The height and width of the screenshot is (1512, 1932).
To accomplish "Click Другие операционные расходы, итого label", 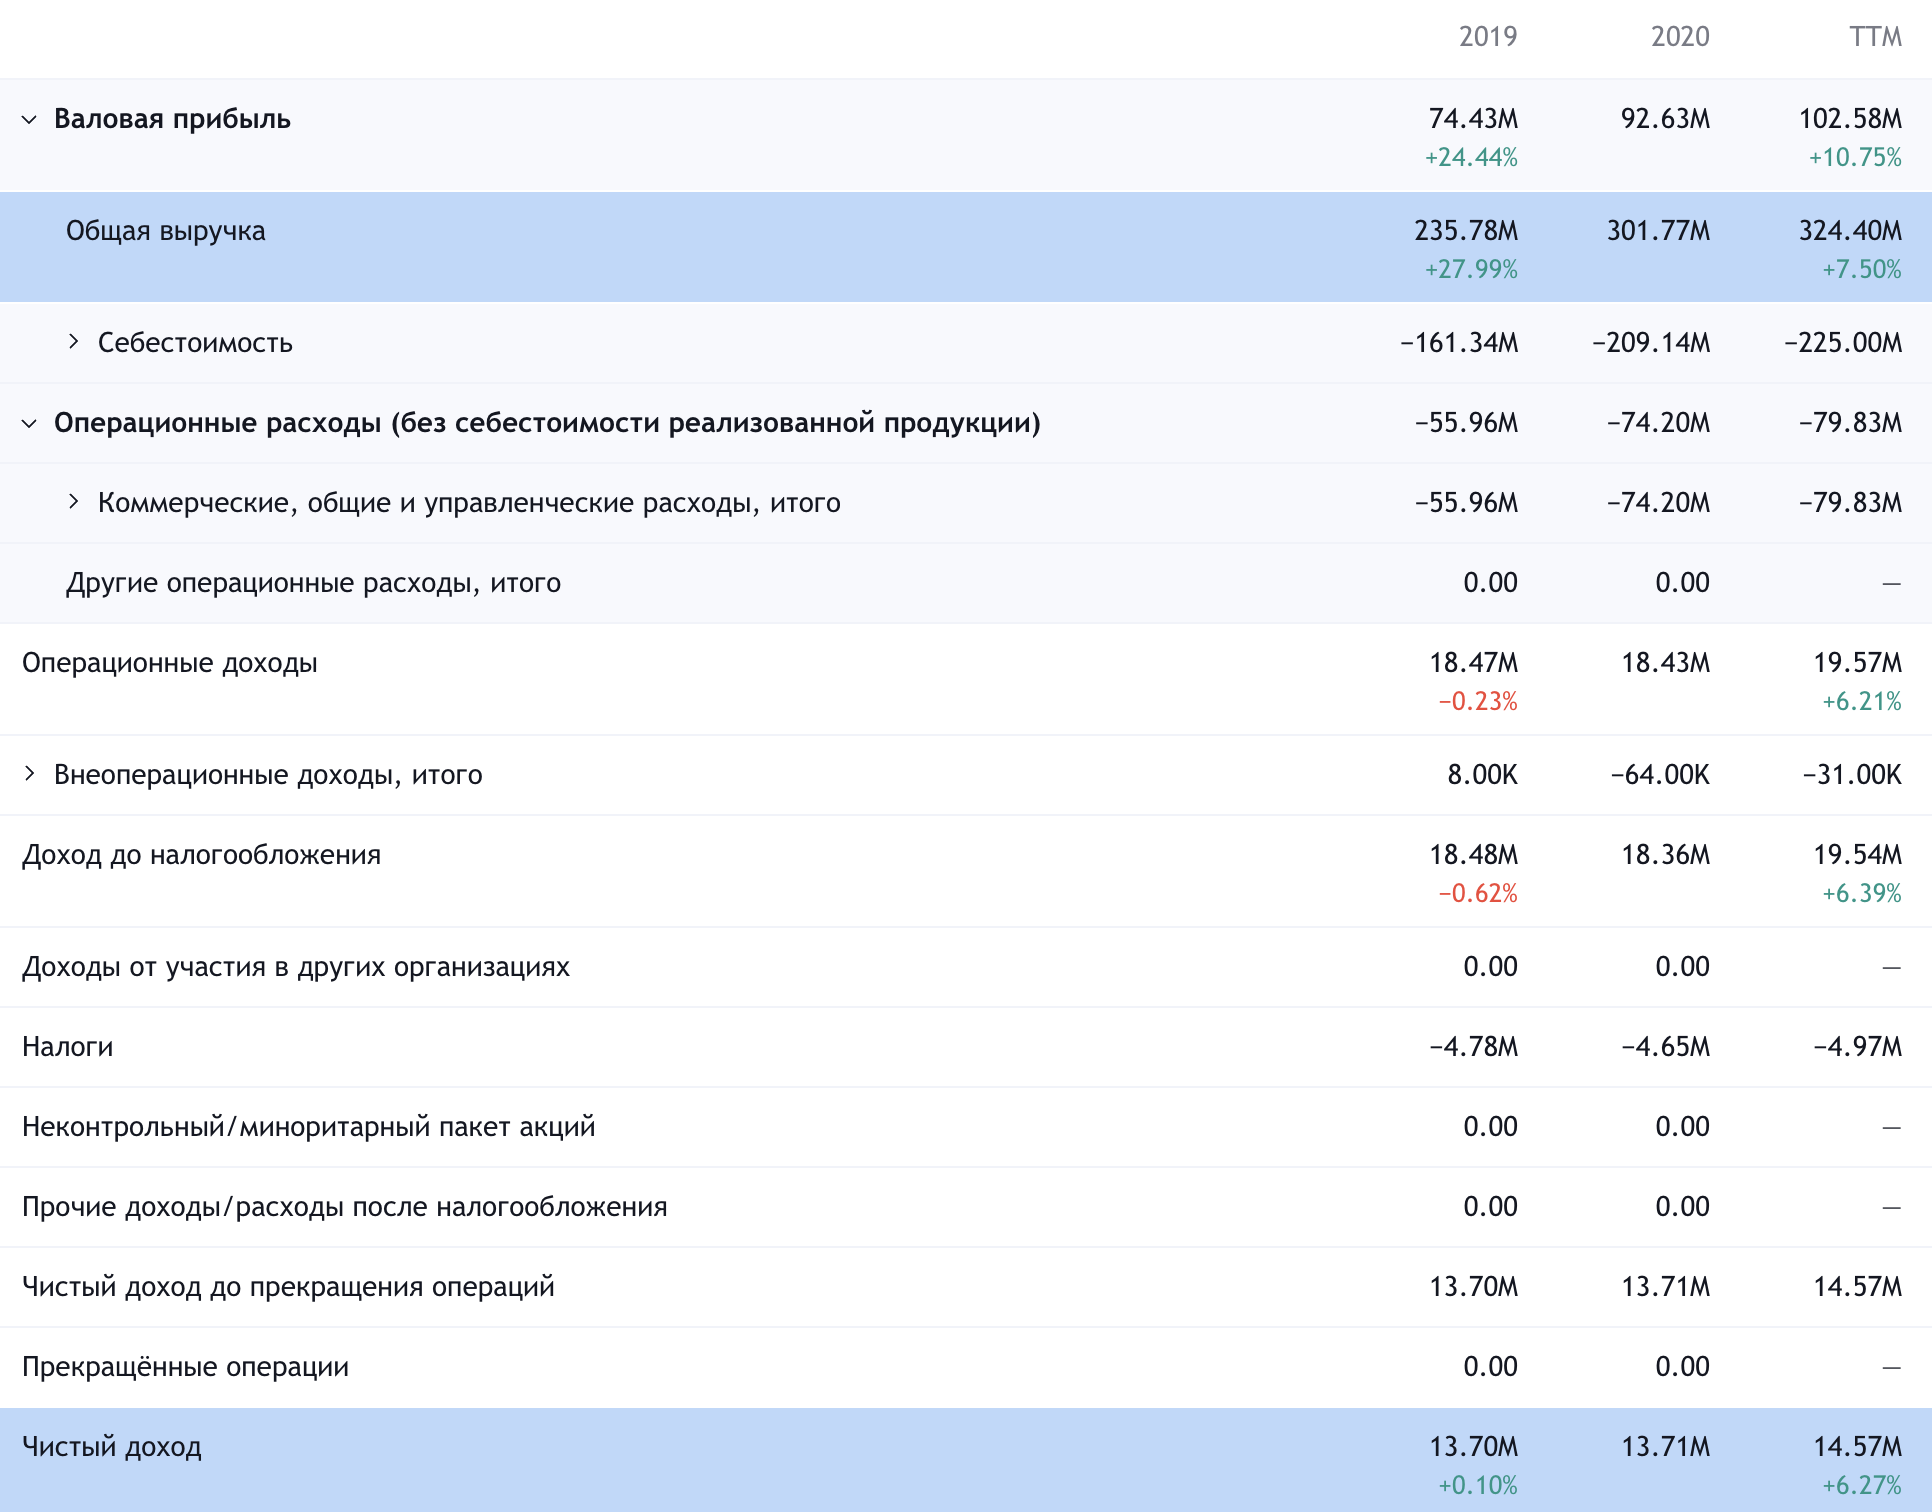I will 313,583.
